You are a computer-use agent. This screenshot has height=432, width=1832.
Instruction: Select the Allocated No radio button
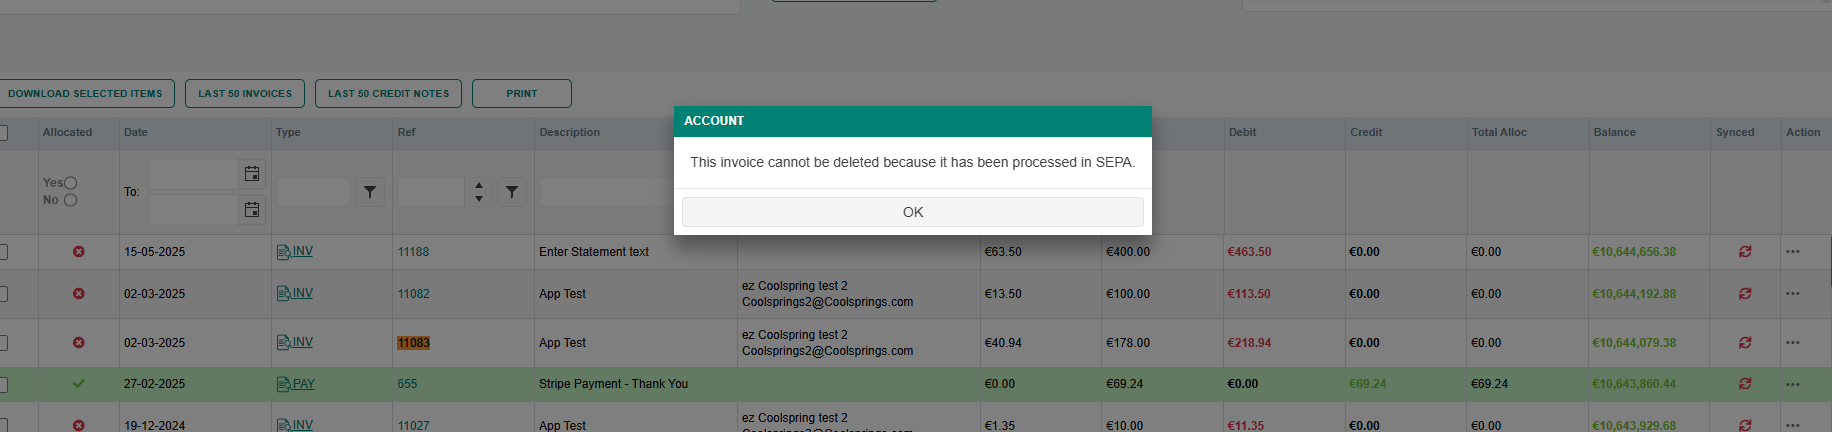click(x=71, y=200)
